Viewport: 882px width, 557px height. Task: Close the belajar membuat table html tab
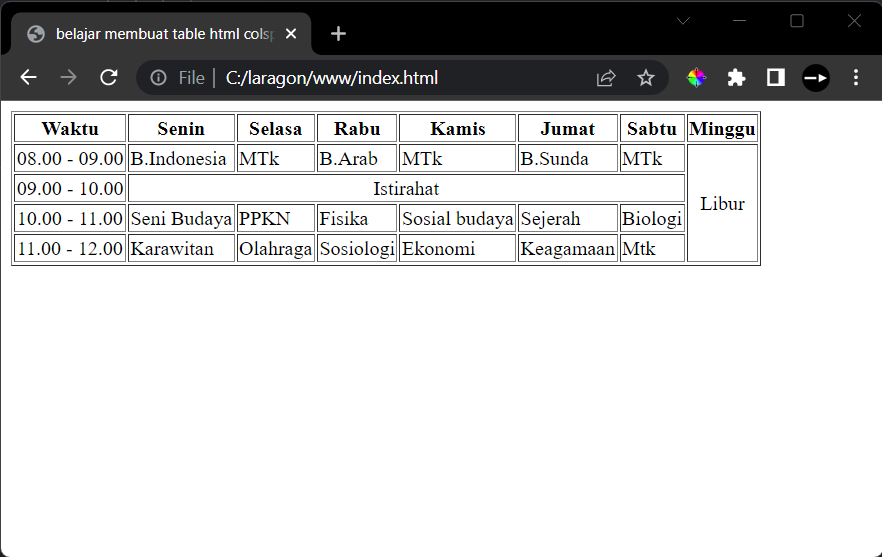click(x=291, y=34)
